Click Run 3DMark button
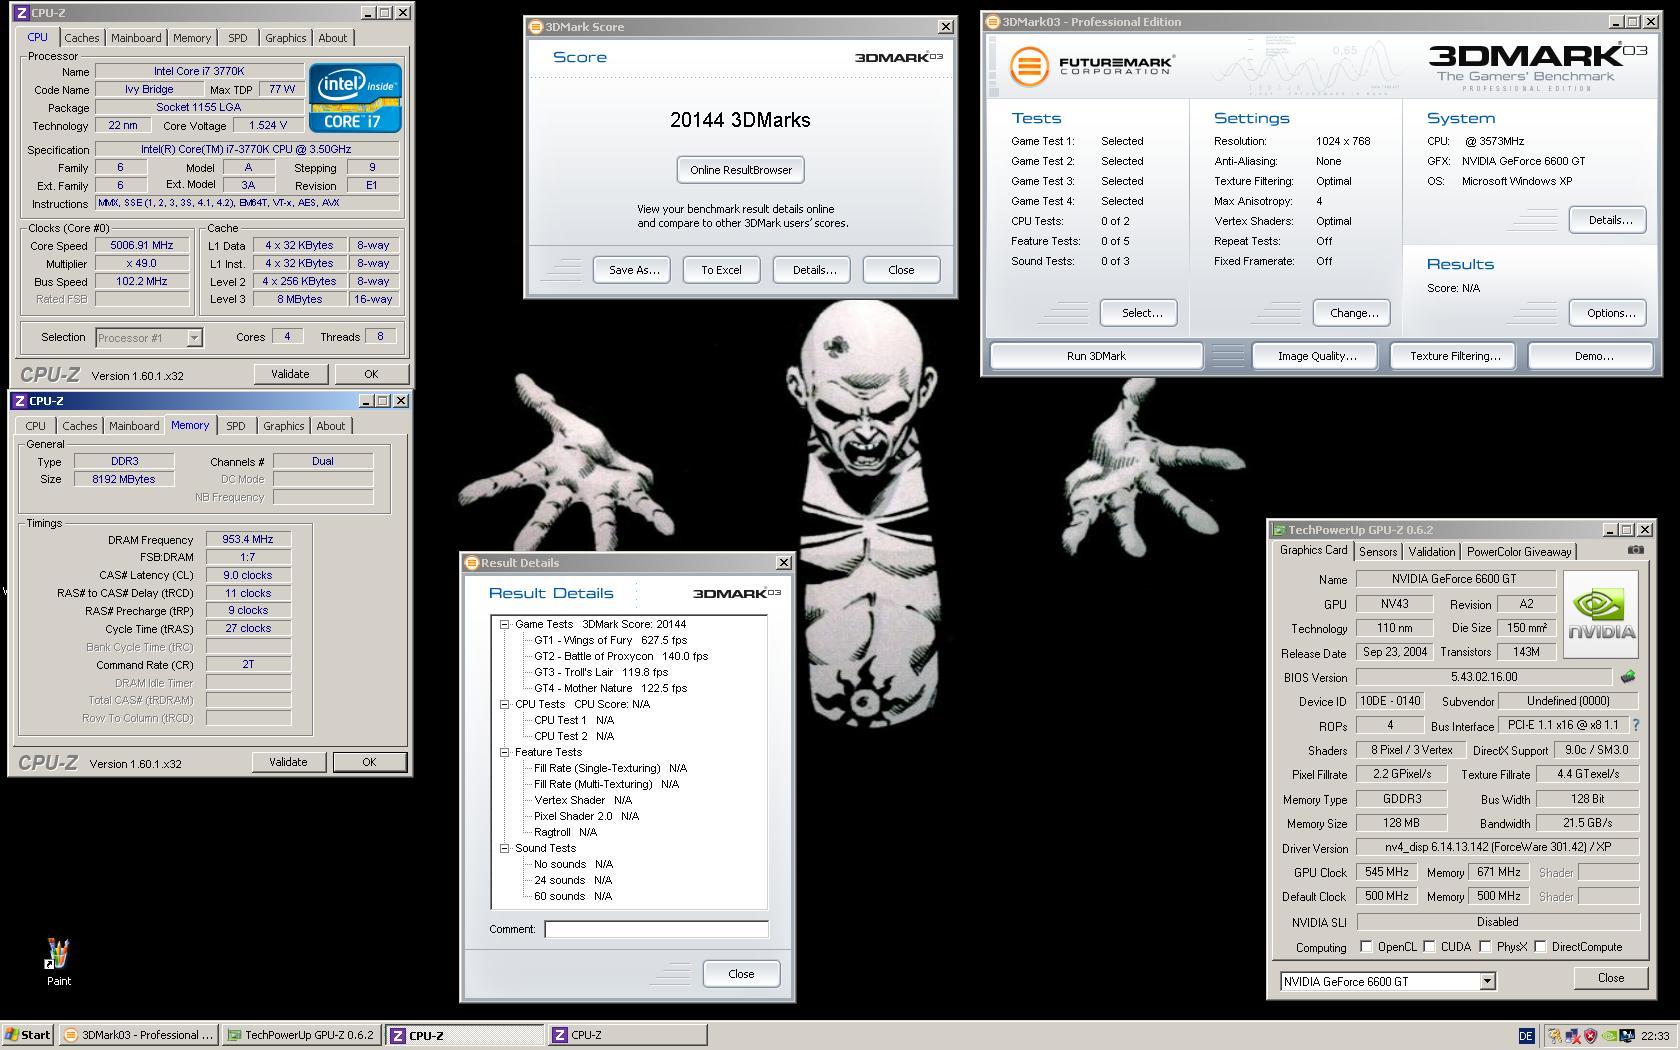 pos(1096,356)
